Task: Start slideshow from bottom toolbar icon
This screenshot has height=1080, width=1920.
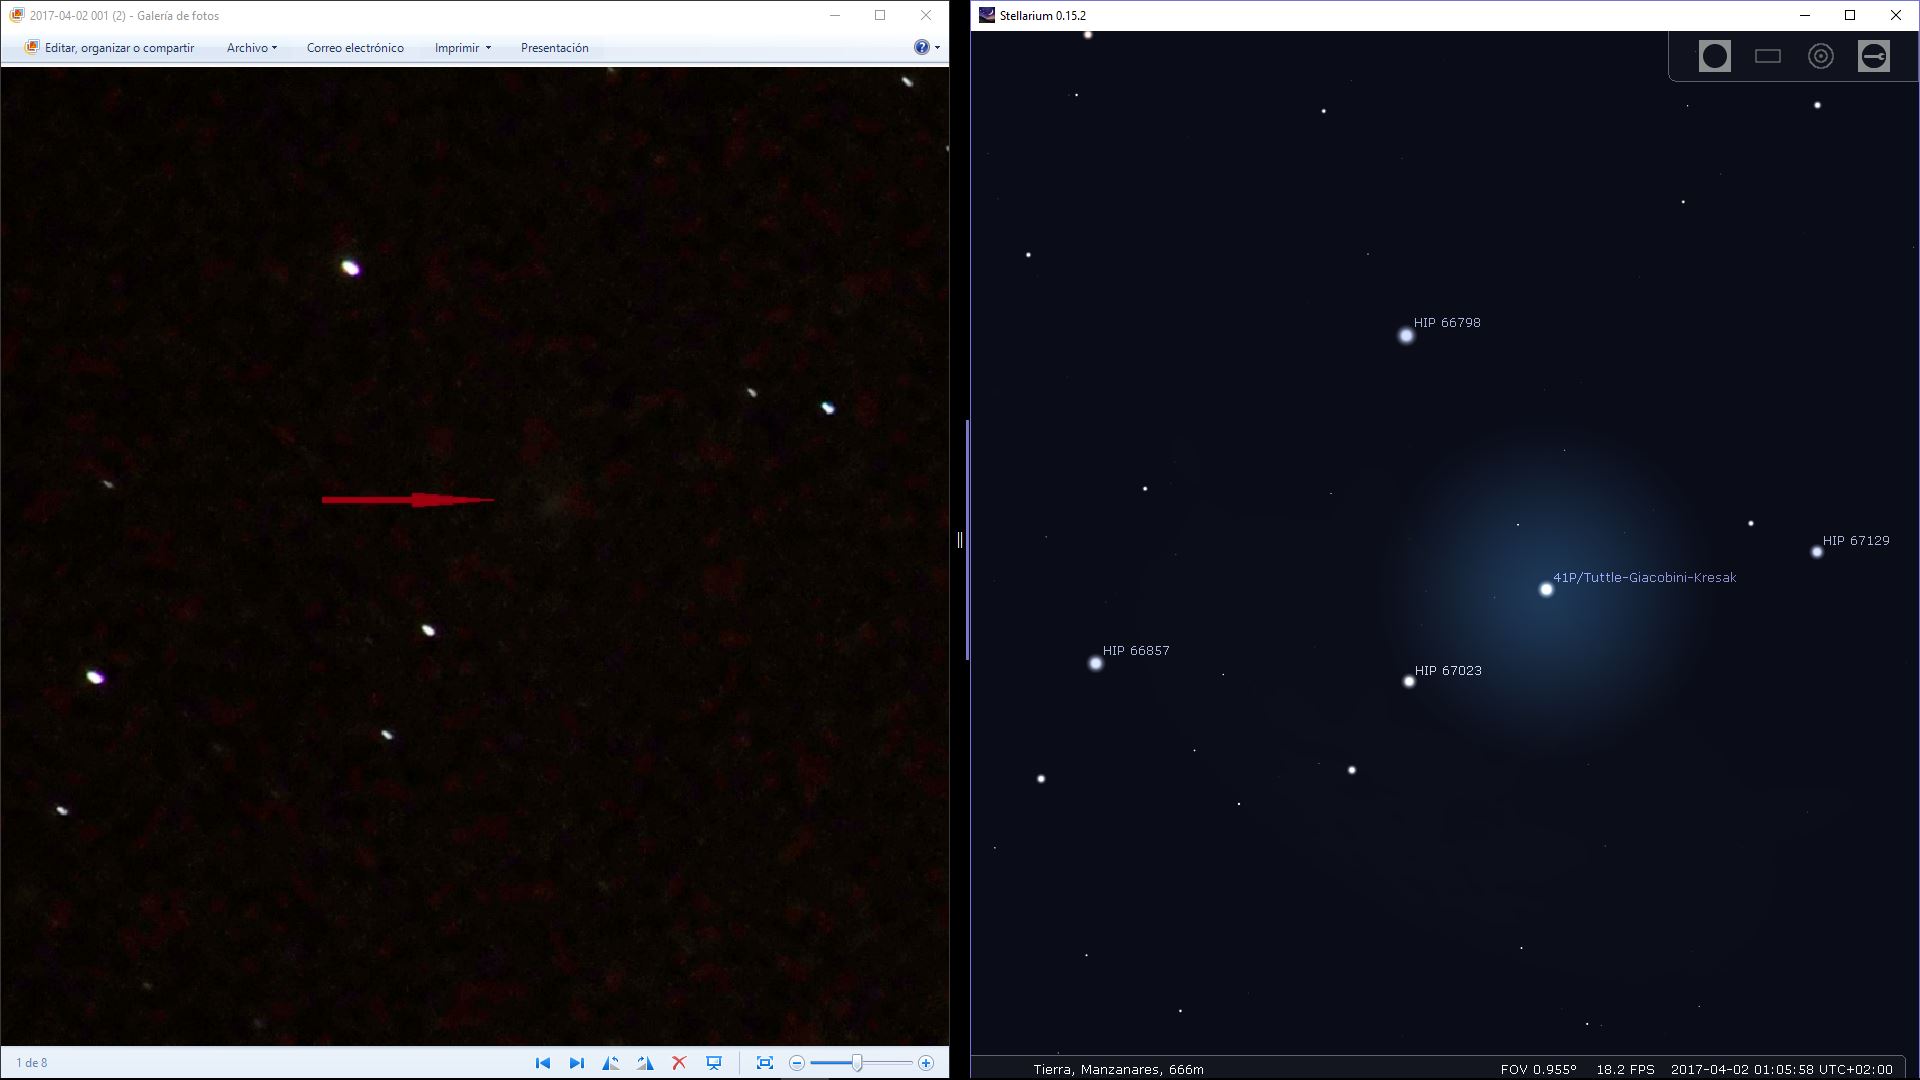Action: (x=714, y=1063)
